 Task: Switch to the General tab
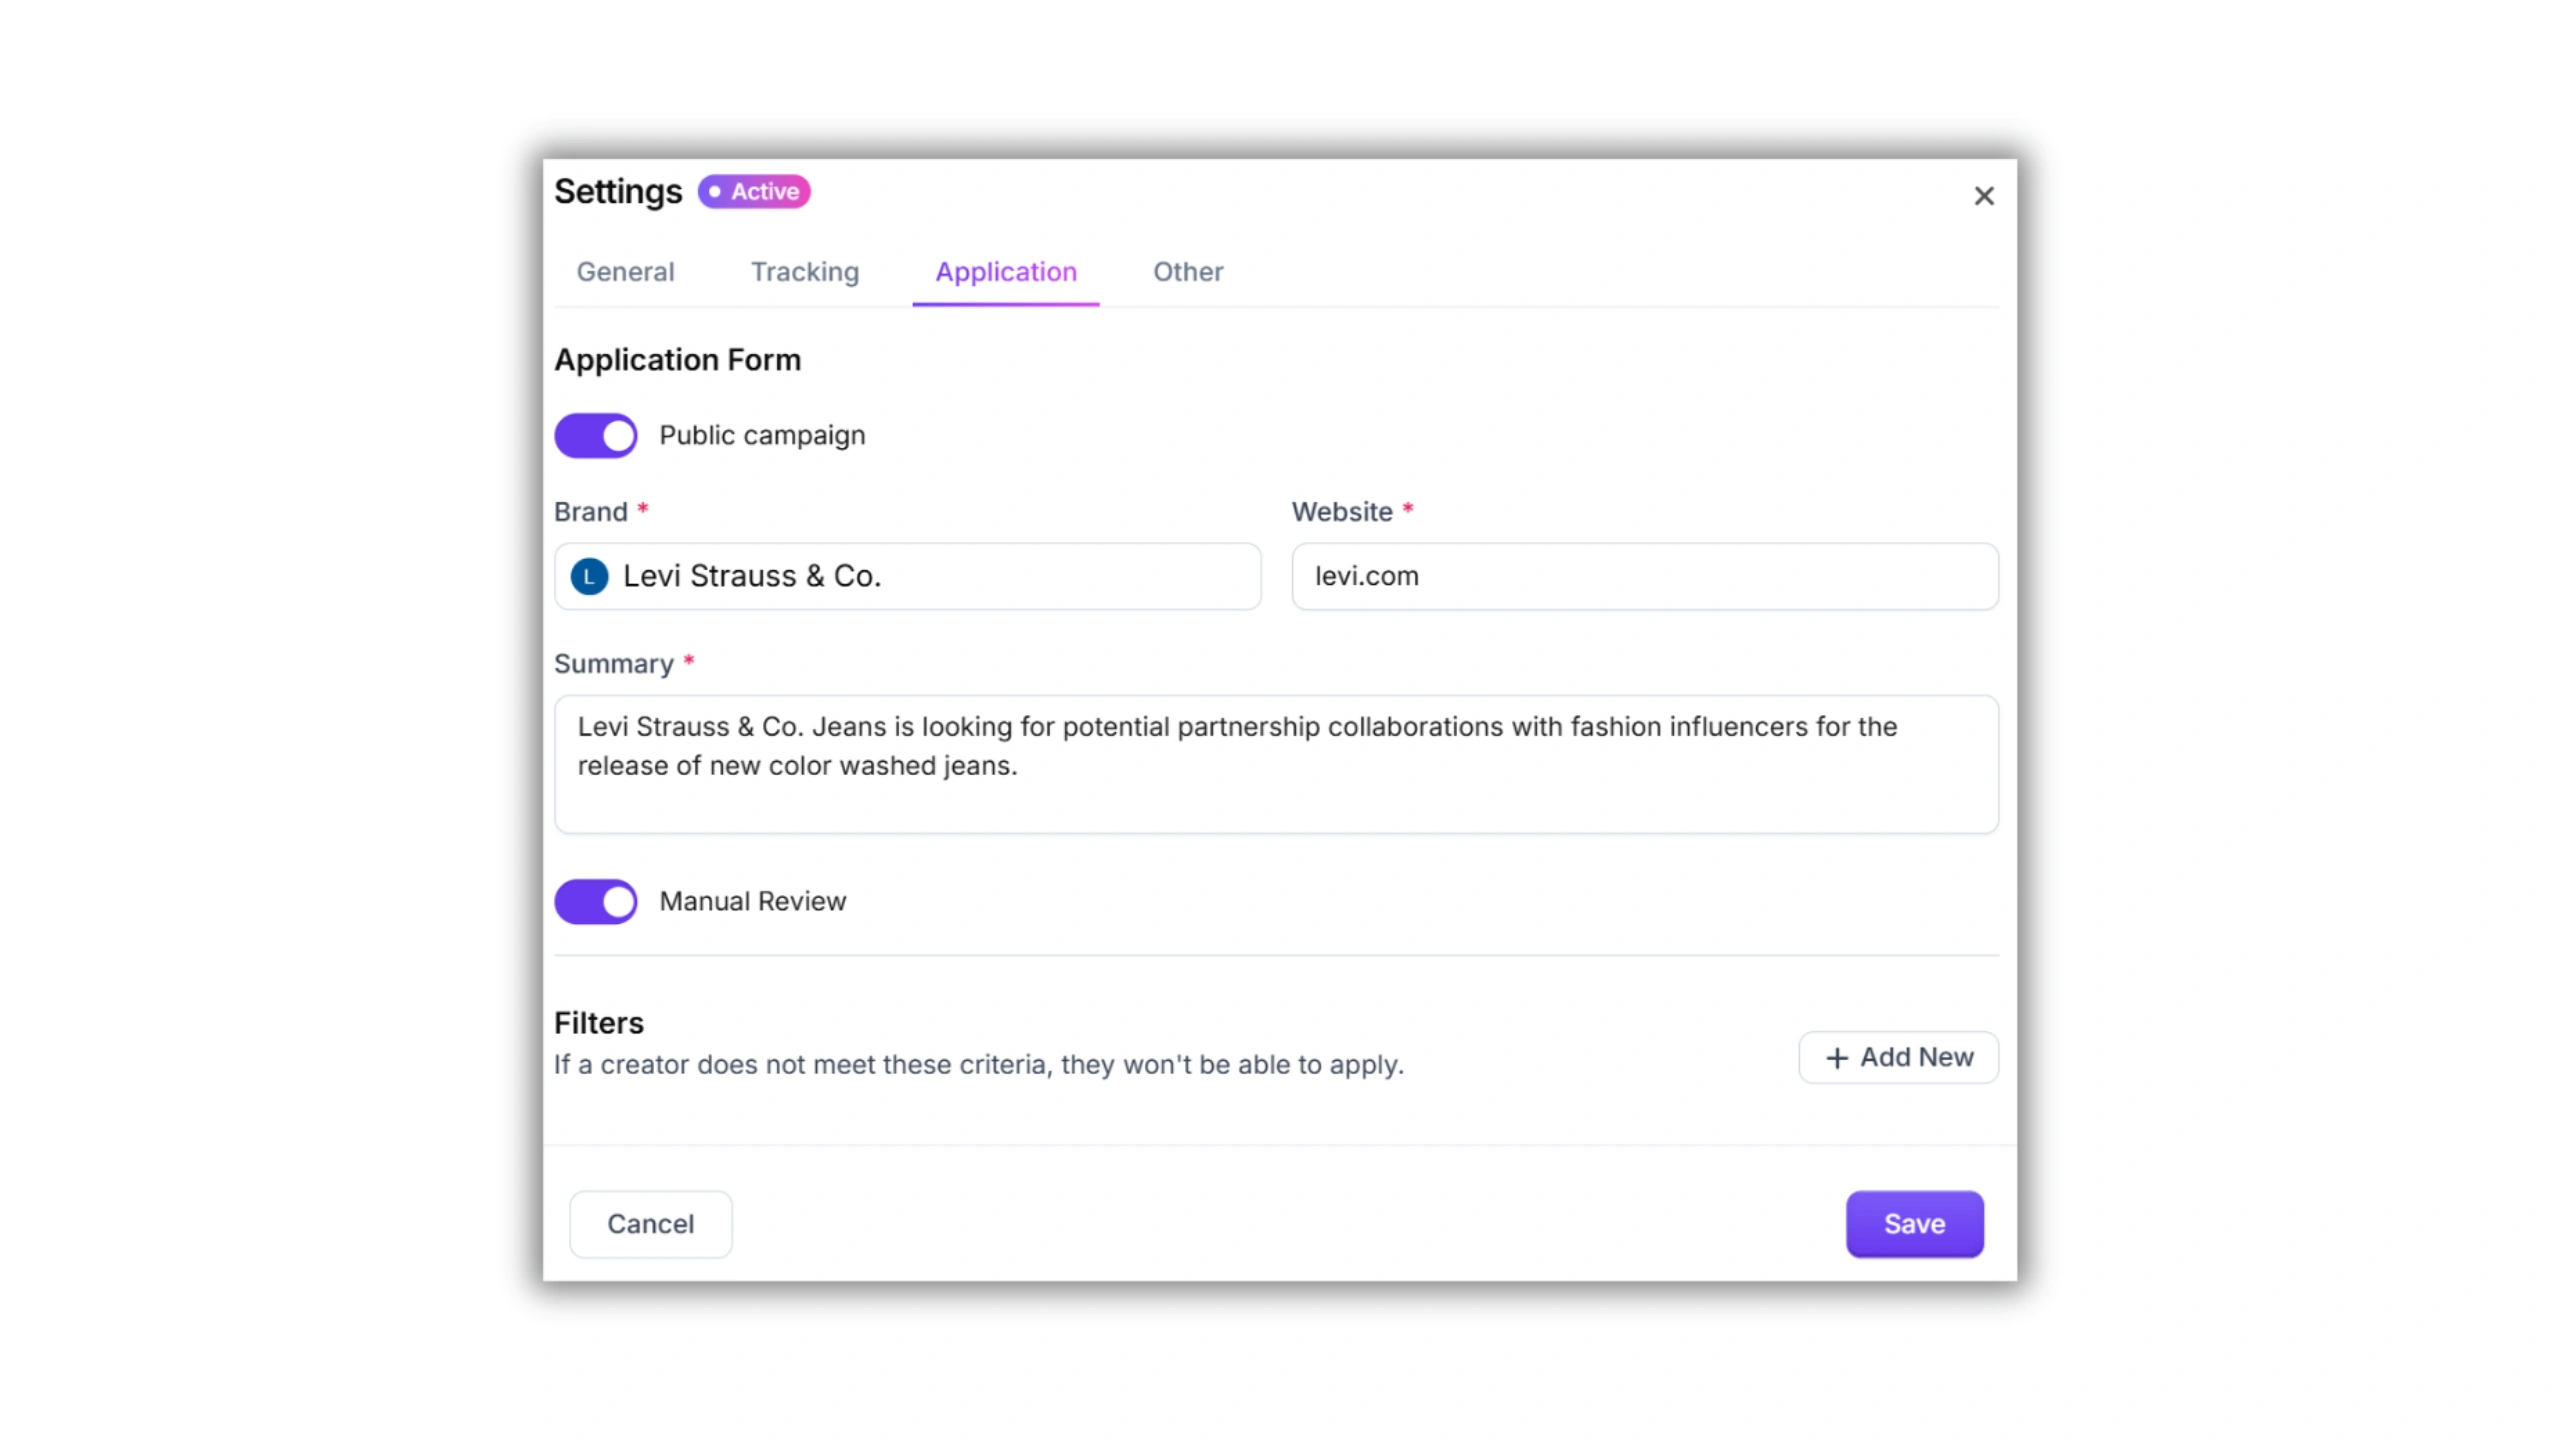625,272
